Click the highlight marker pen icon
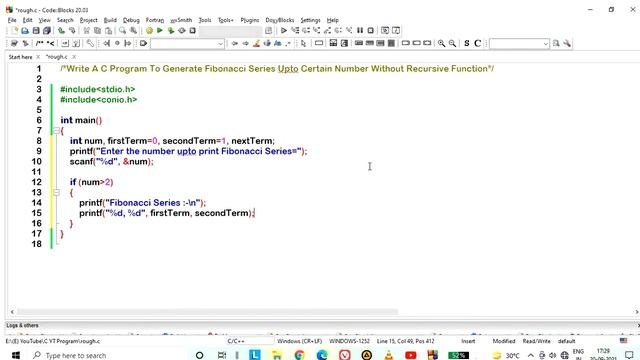Image resolution: width=640 pixels, height=360 pixels. [256, 43]
